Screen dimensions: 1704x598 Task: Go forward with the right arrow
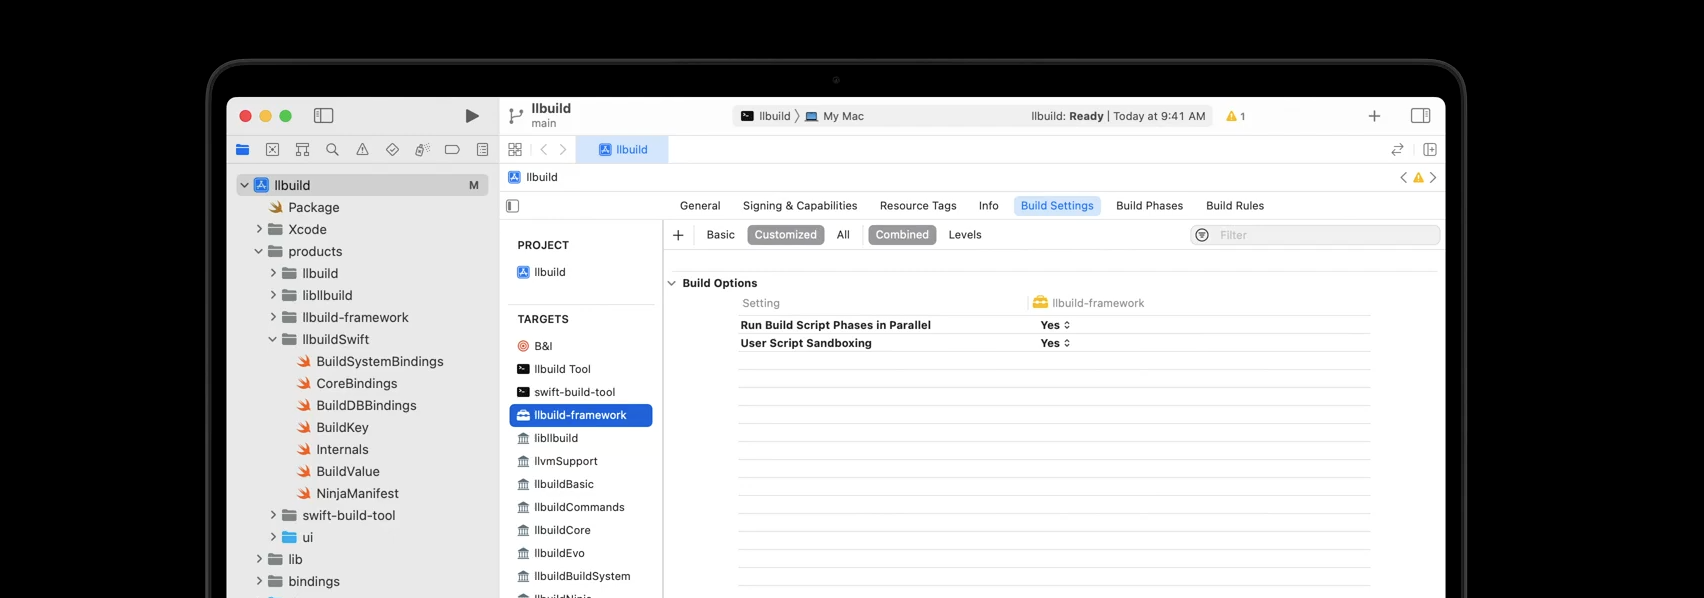[x=563, y=150]
